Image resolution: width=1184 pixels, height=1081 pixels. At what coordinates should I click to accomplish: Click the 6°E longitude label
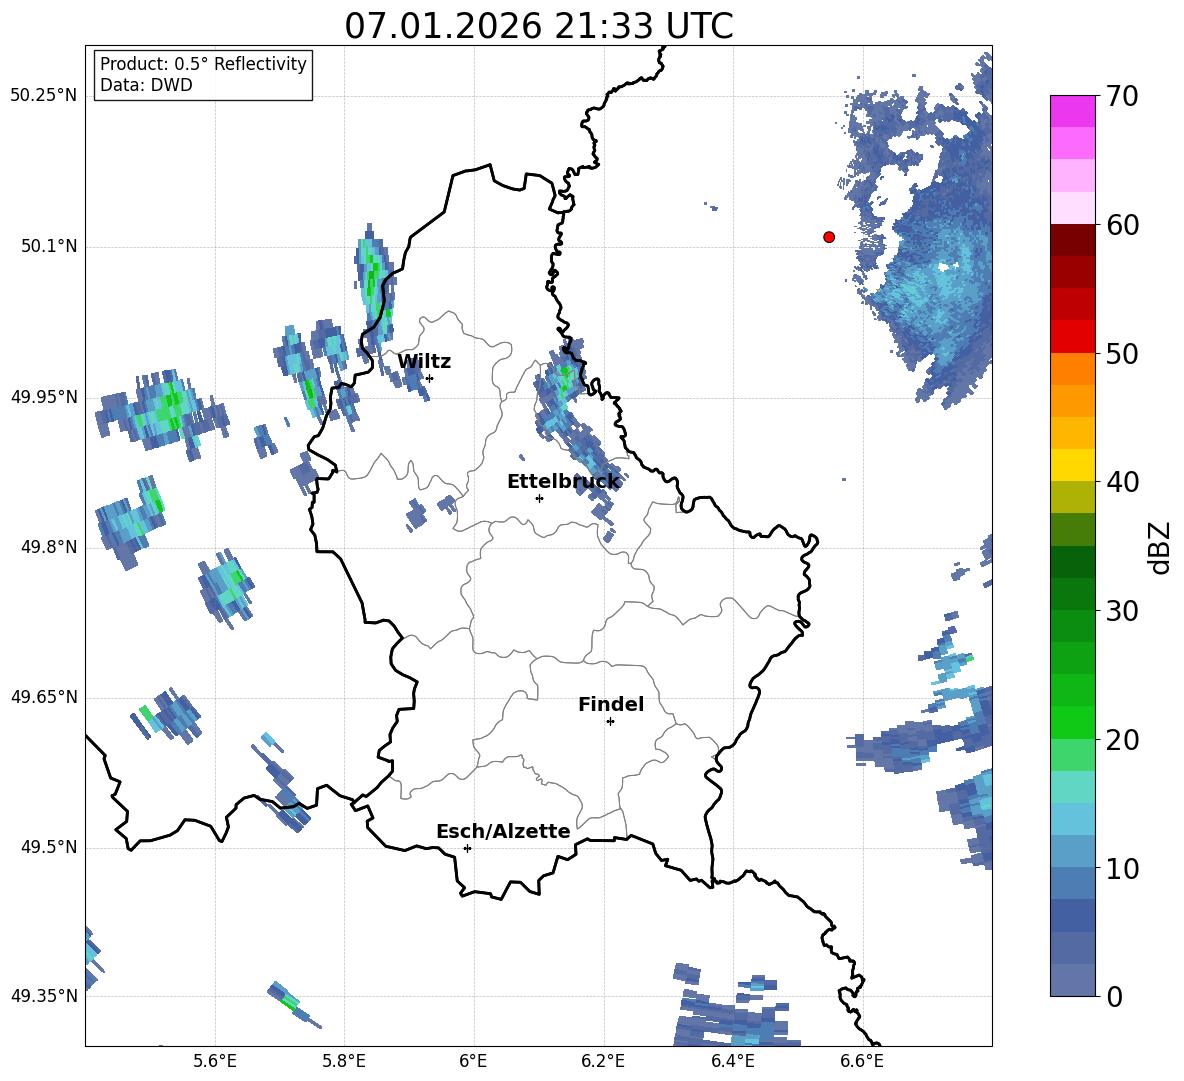pos(473,1061)
